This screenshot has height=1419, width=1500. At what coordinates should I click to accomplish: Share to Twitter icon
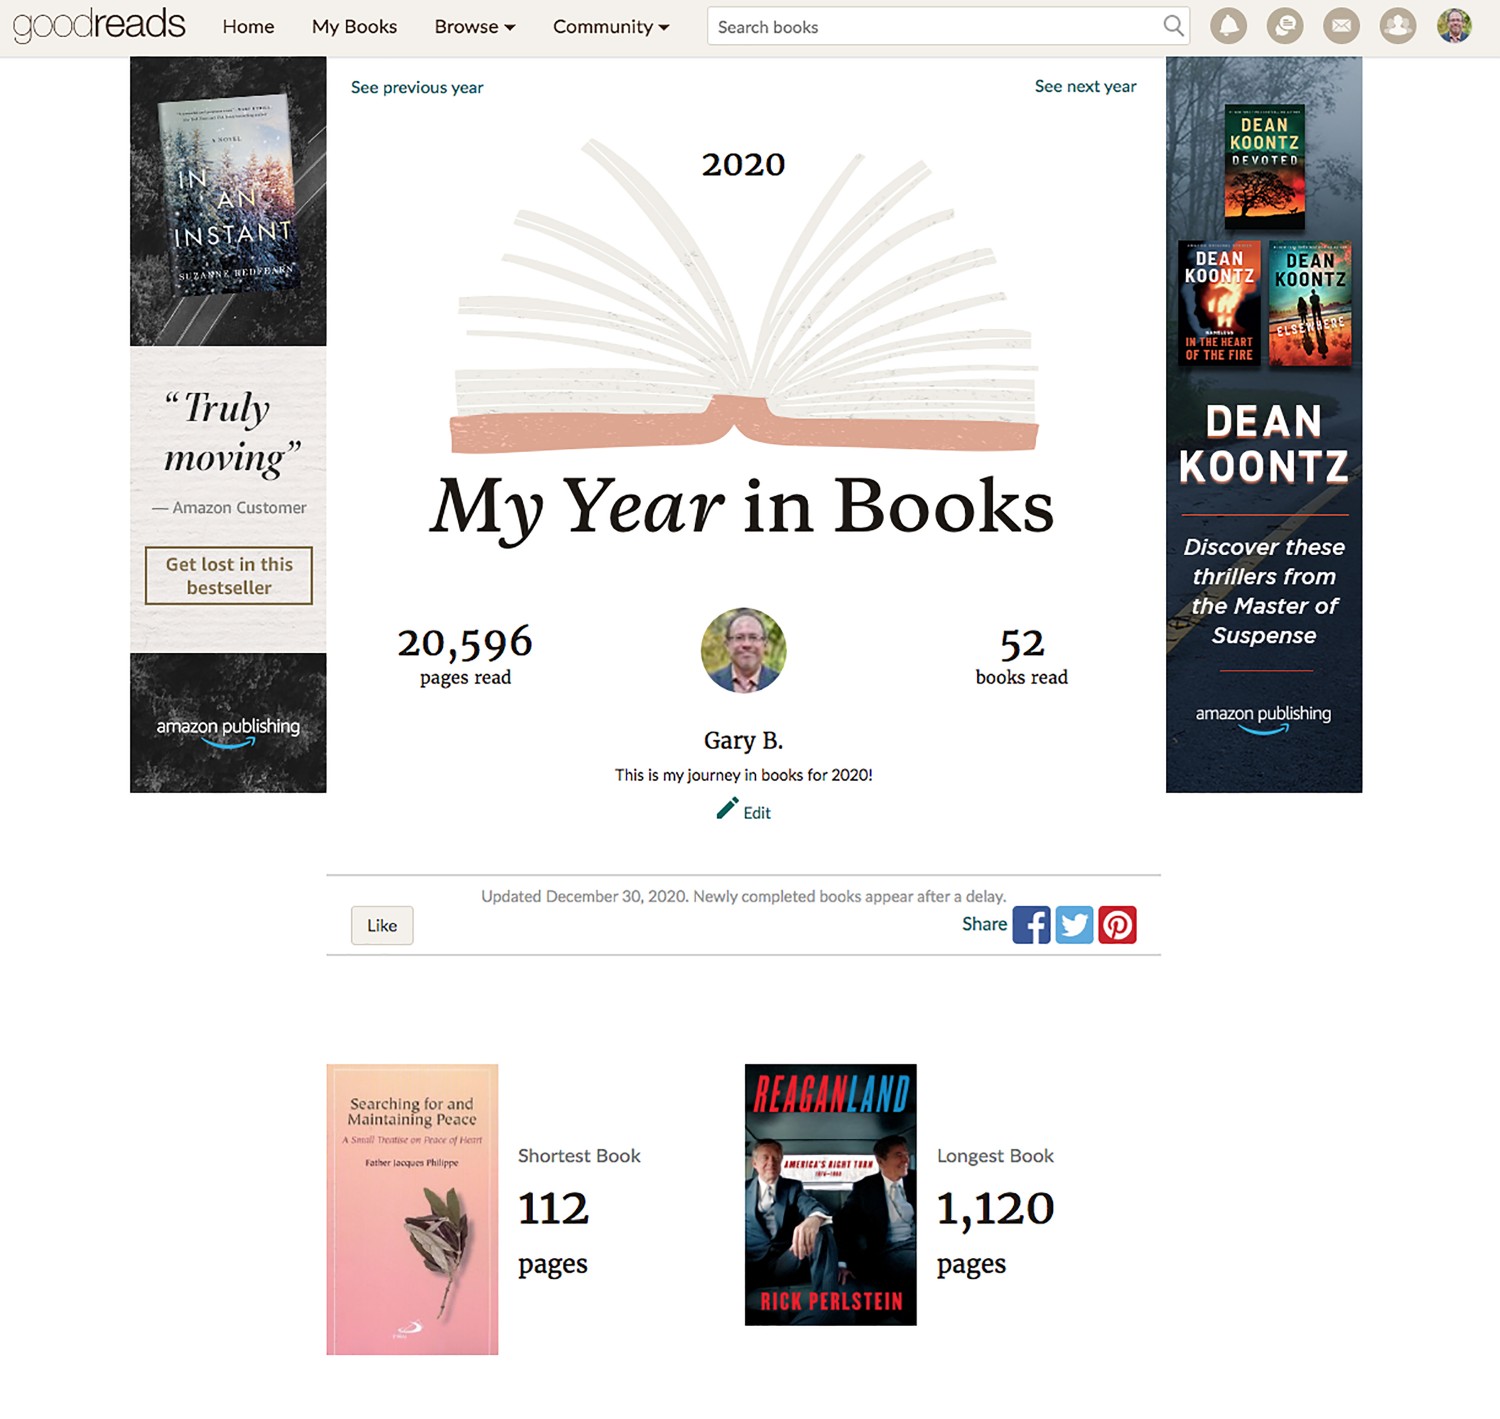pos(1074,925)
